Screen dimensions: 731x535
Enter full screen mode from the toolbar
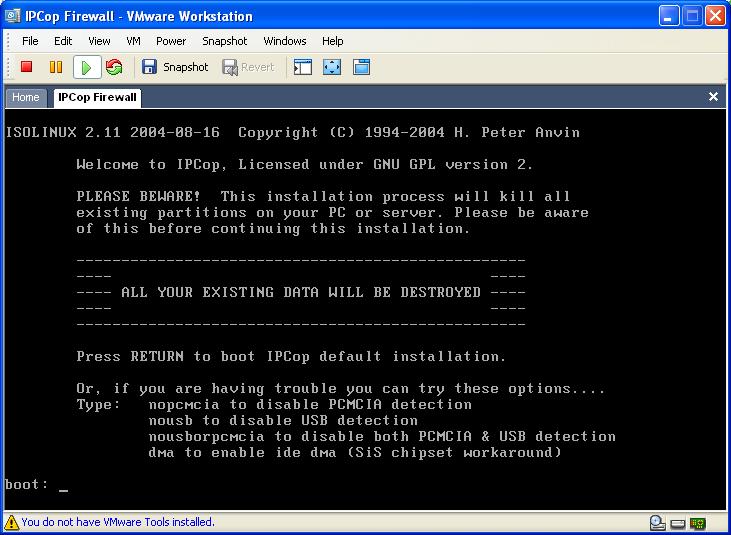[x=332, y=67]
